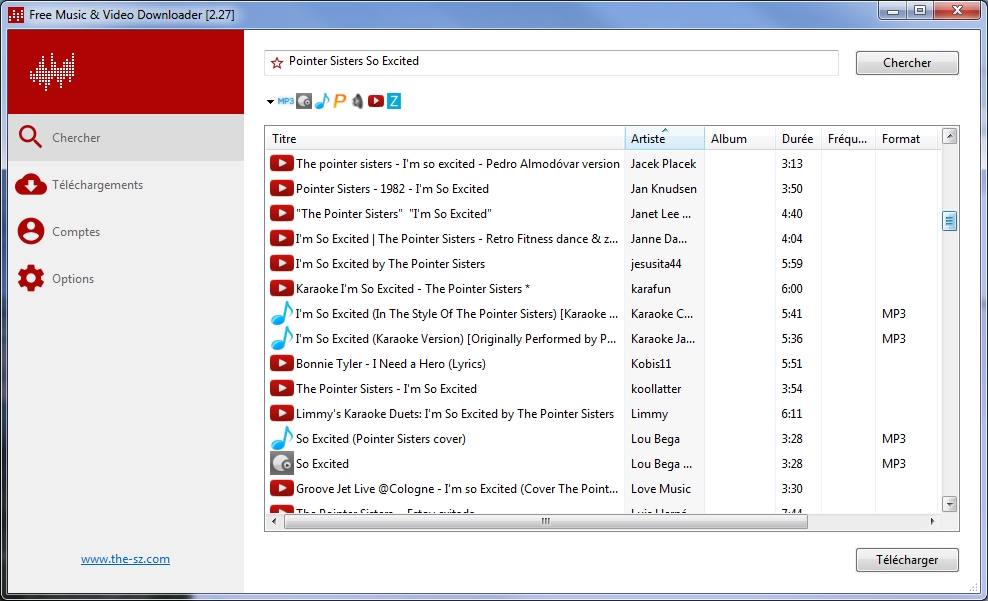The image size is (988, 601).
Task: Open the Téléchargements sidebar section
Action: [x=125, y=185]
